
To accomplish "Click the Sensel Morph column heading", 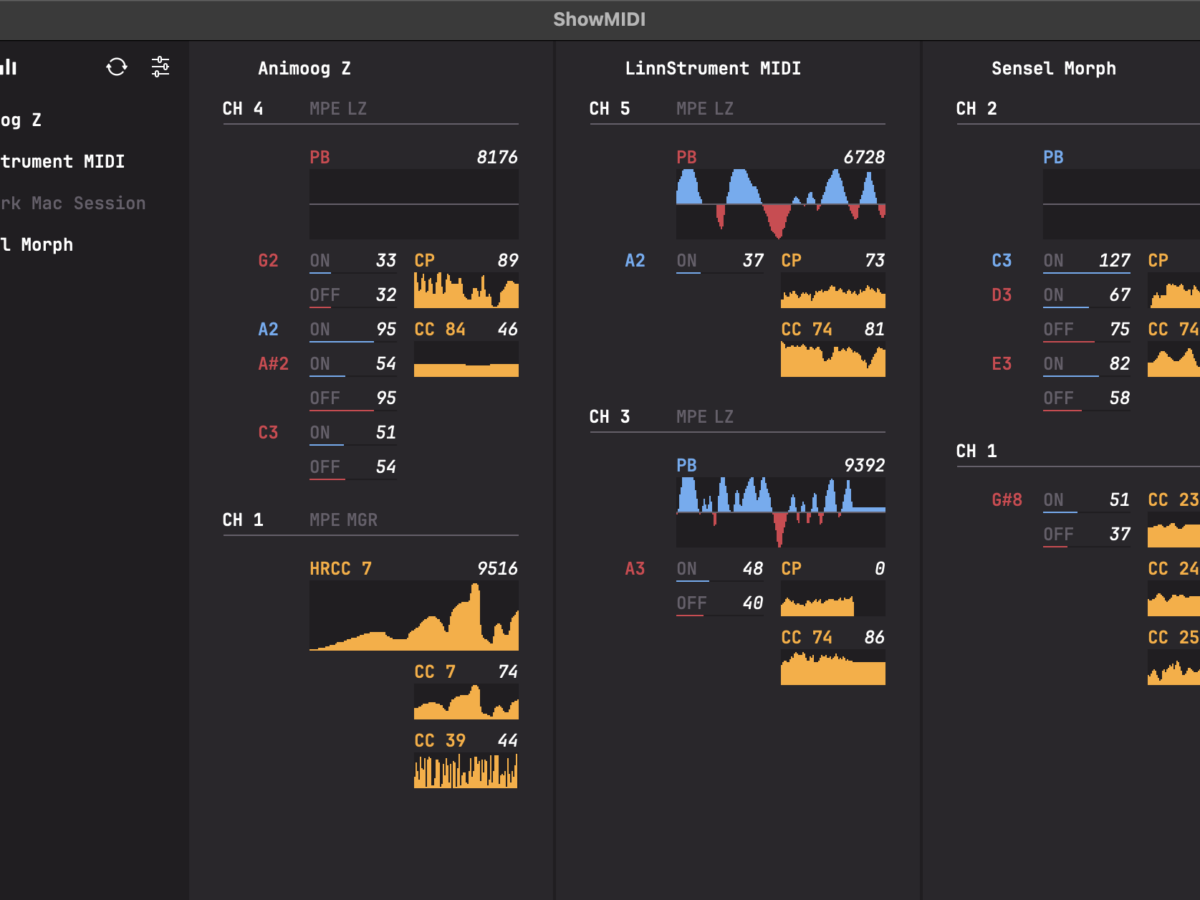I will click(x=1053, y=68).
